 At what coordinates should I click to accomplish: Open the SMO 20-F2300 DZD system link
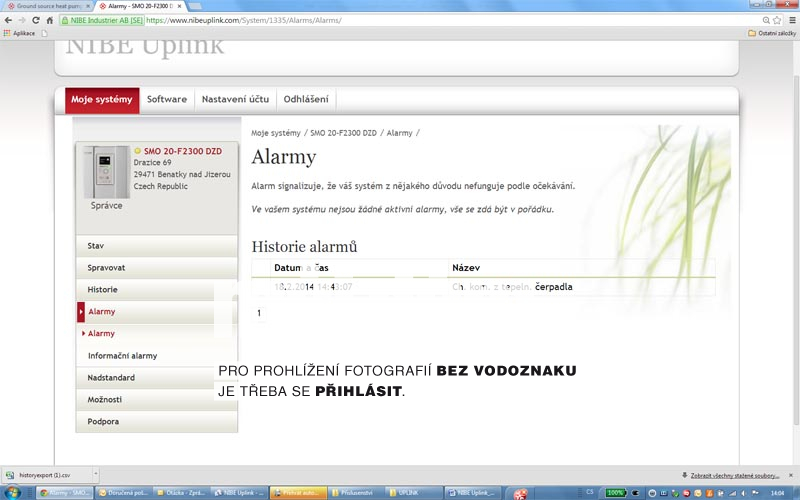pos(182,151)
